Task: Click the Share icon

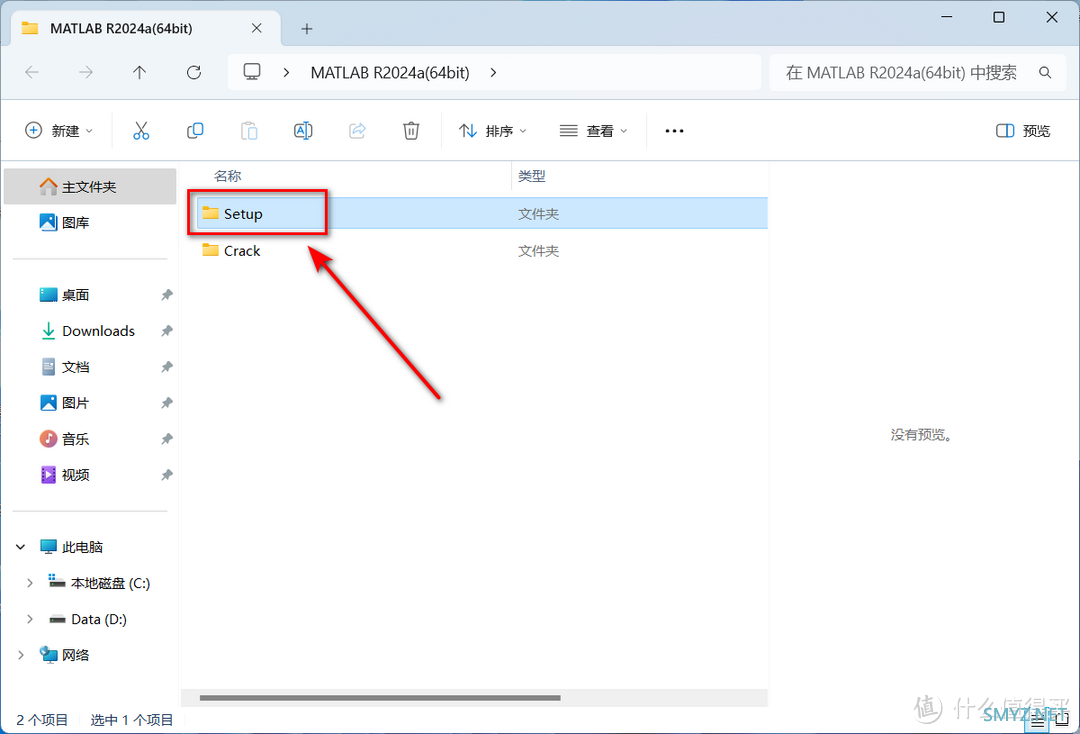Action: pyautogui.click(x=357, y=131)
